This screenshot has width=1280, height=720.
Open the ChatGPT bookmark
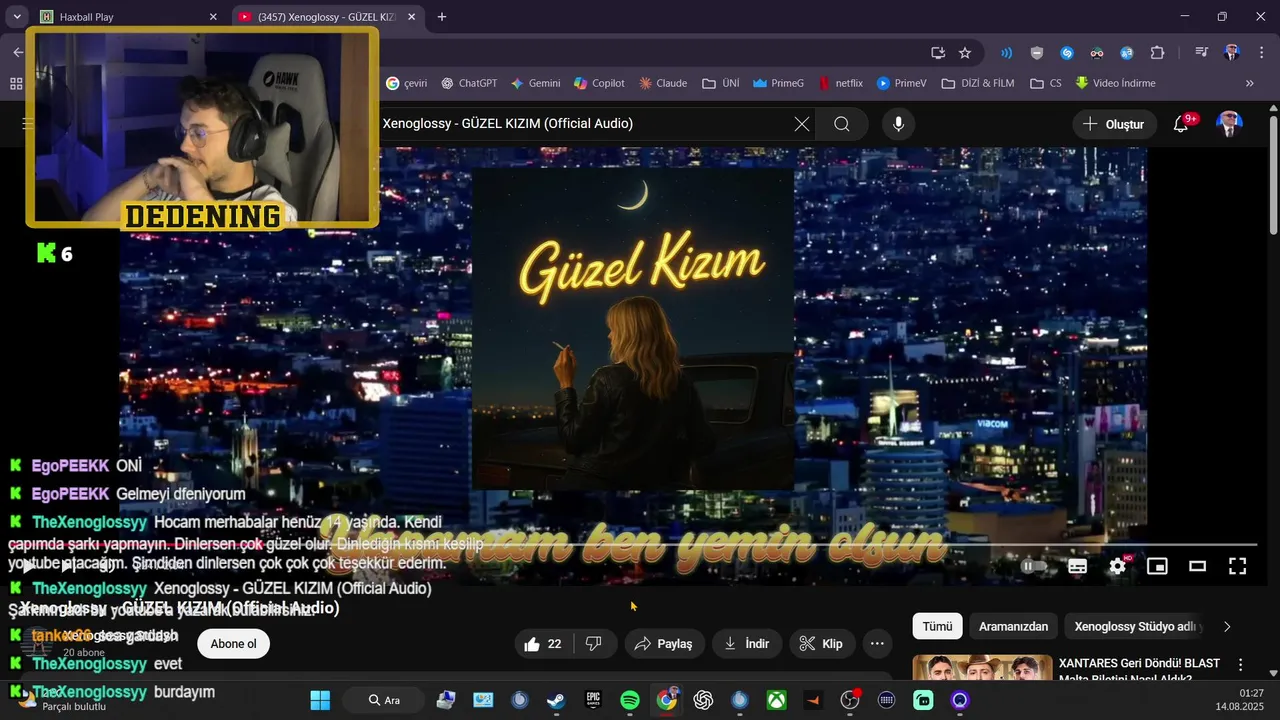pos(469,83)
